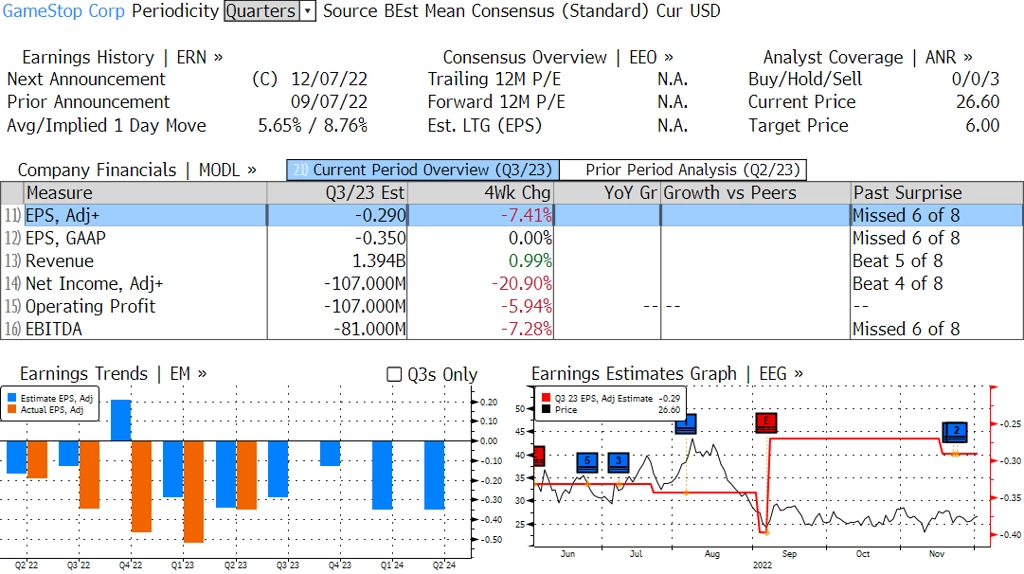Click the -81.000M EBITDA estimate
The image size is (1024, 574).
370,329
